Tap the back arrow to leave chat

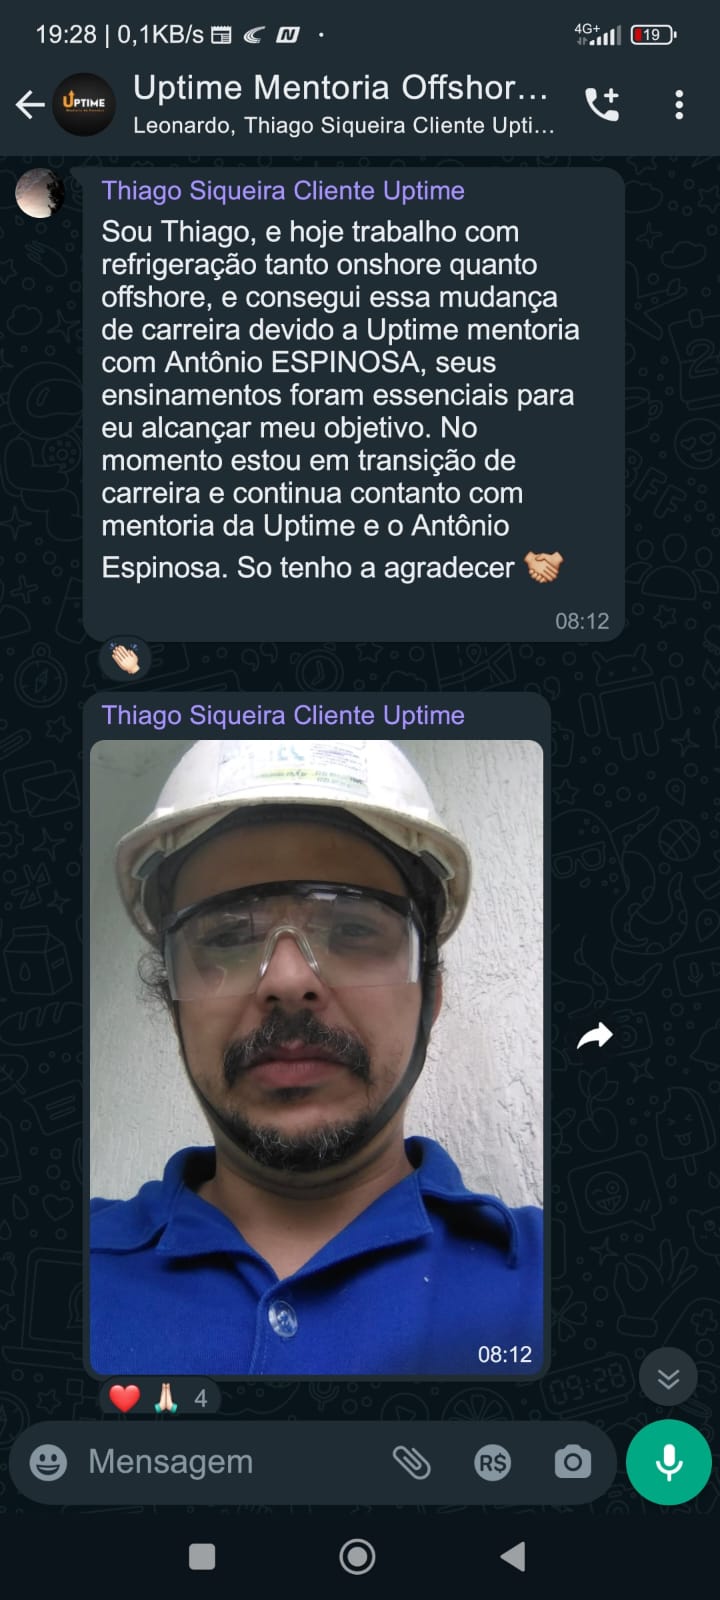30,104
